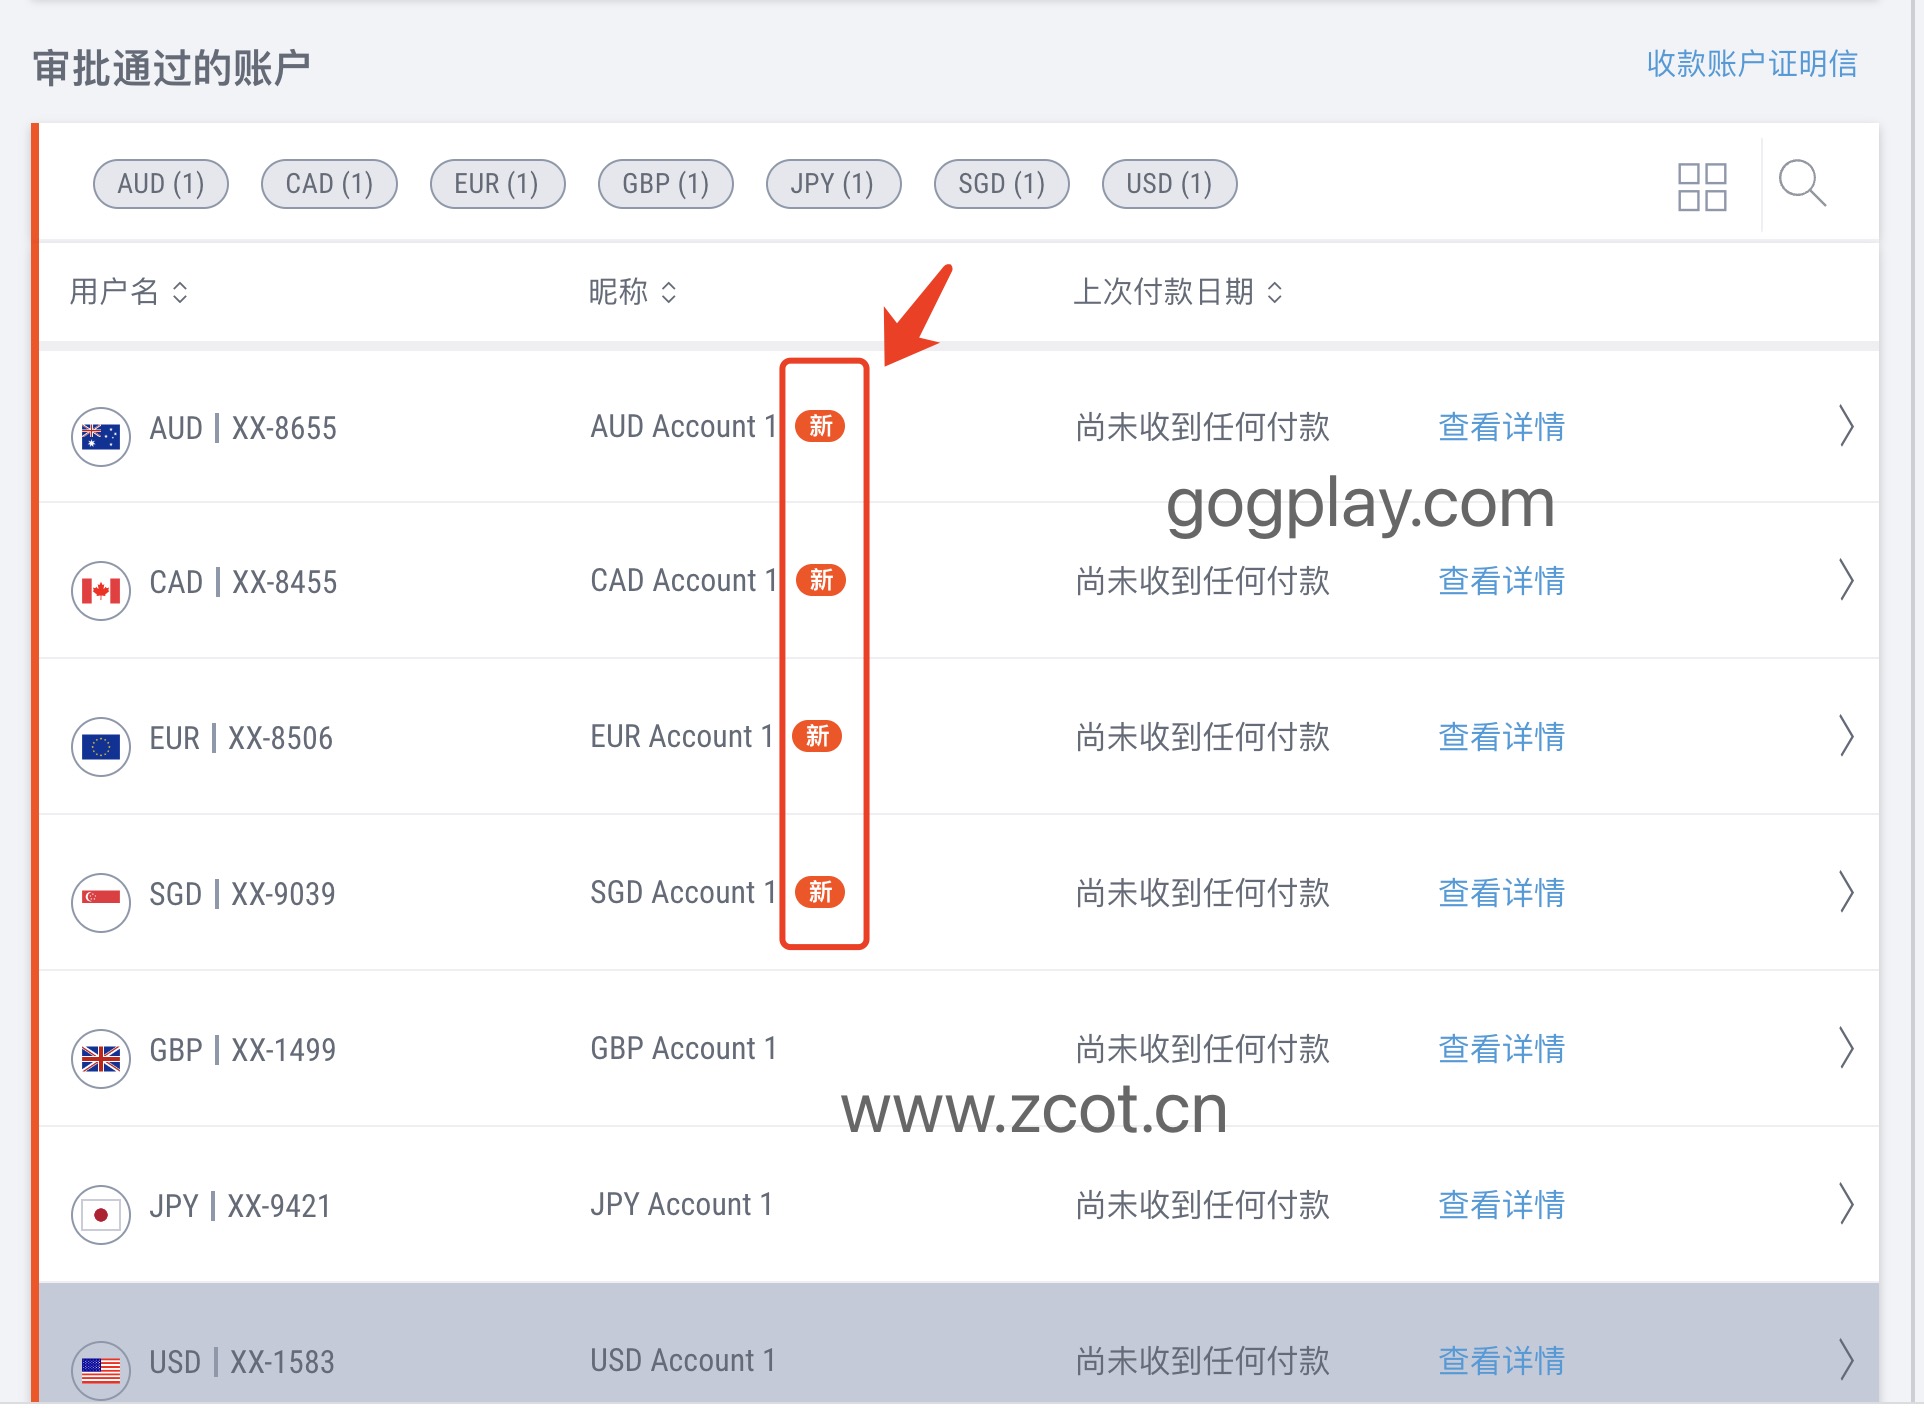This screenshot has height=1408, width=1924.
Task: Sort by 昵称 column
Action: (x=633, y=292)
